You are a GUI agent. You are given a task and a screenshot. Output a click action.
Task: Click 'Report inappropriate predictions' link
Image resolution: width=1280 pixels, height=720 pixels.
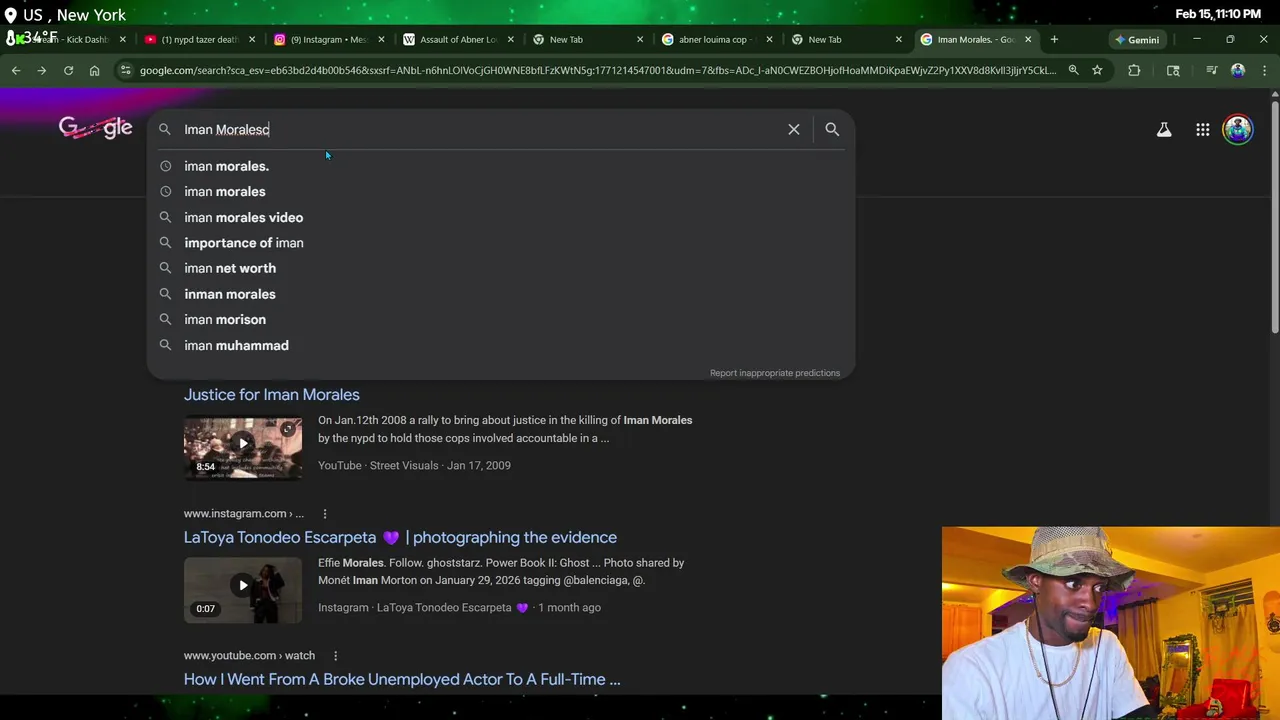pos(775,373)
